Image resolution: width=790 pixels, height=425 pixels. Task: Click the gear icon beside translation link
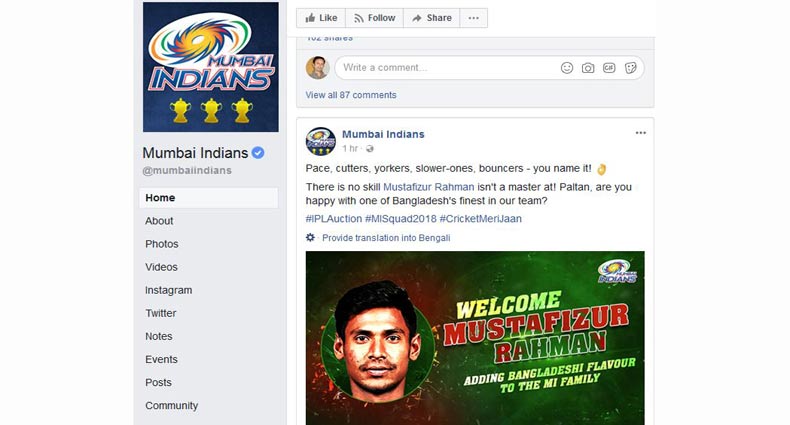point(310,237)
